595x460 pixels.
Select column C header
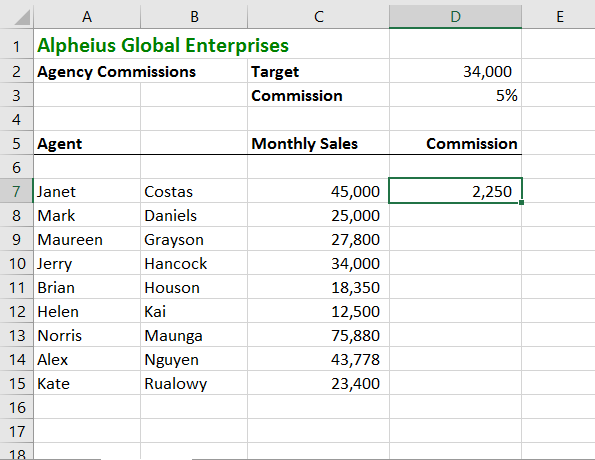point(318,17)
